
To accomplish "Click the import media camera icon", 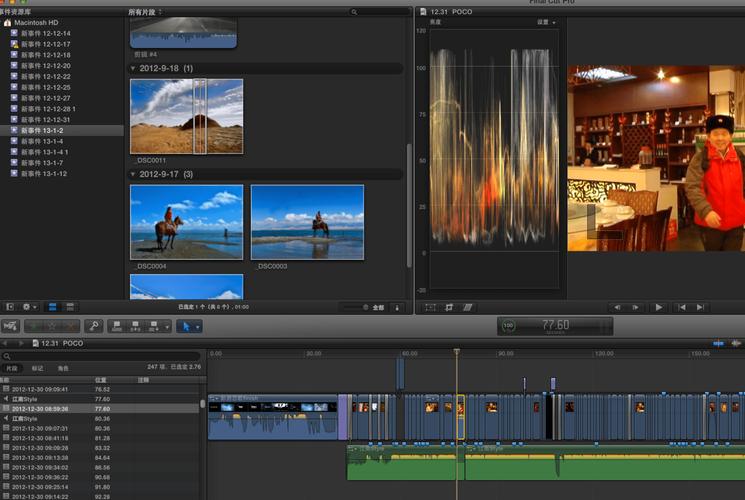I will (10, 326).
